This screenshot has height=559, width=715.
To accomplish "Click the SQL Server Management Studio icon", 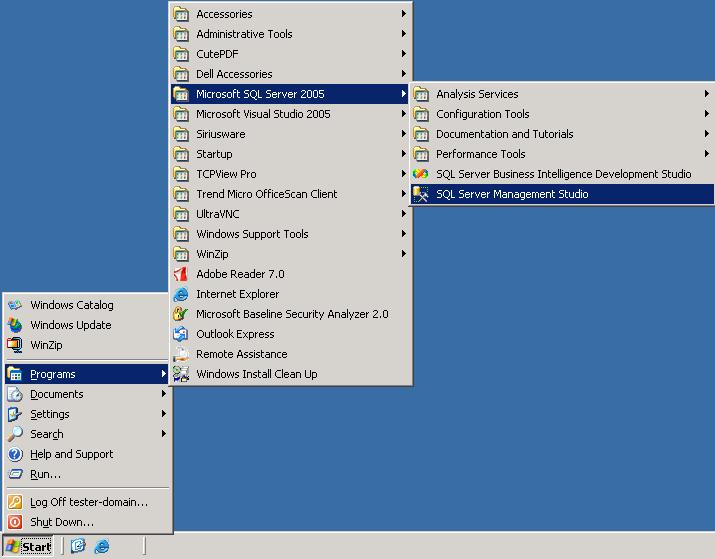I will pos(421,194).
